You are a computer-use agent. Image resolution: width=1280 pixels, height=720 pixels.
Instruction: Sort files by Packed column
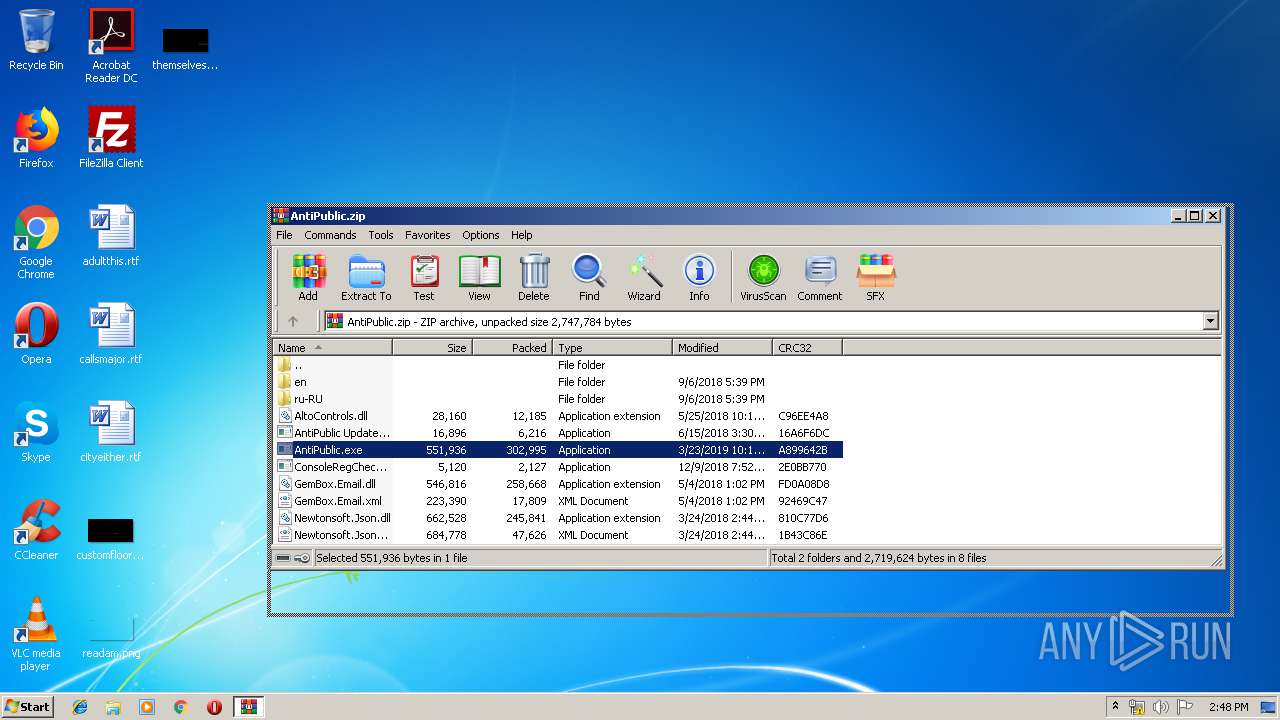tap(512, 348)
